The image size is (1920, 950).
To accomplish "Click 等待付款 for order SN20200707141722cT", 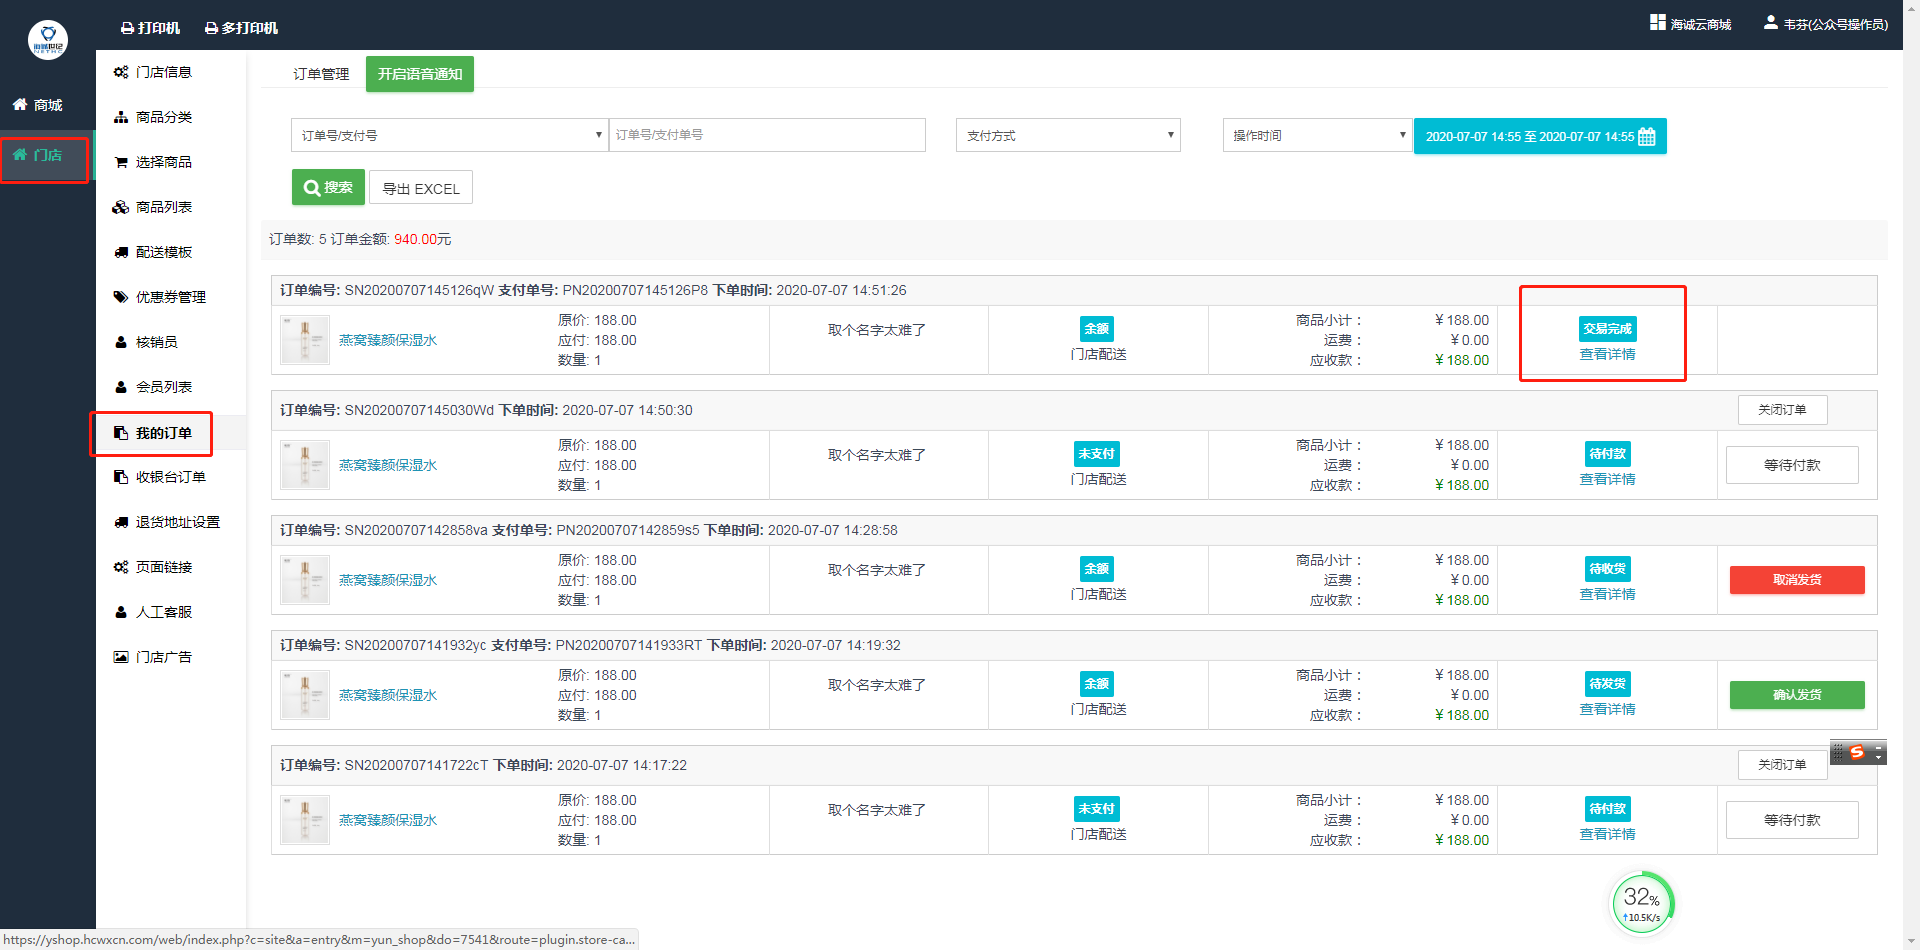I will point(1792,820).
